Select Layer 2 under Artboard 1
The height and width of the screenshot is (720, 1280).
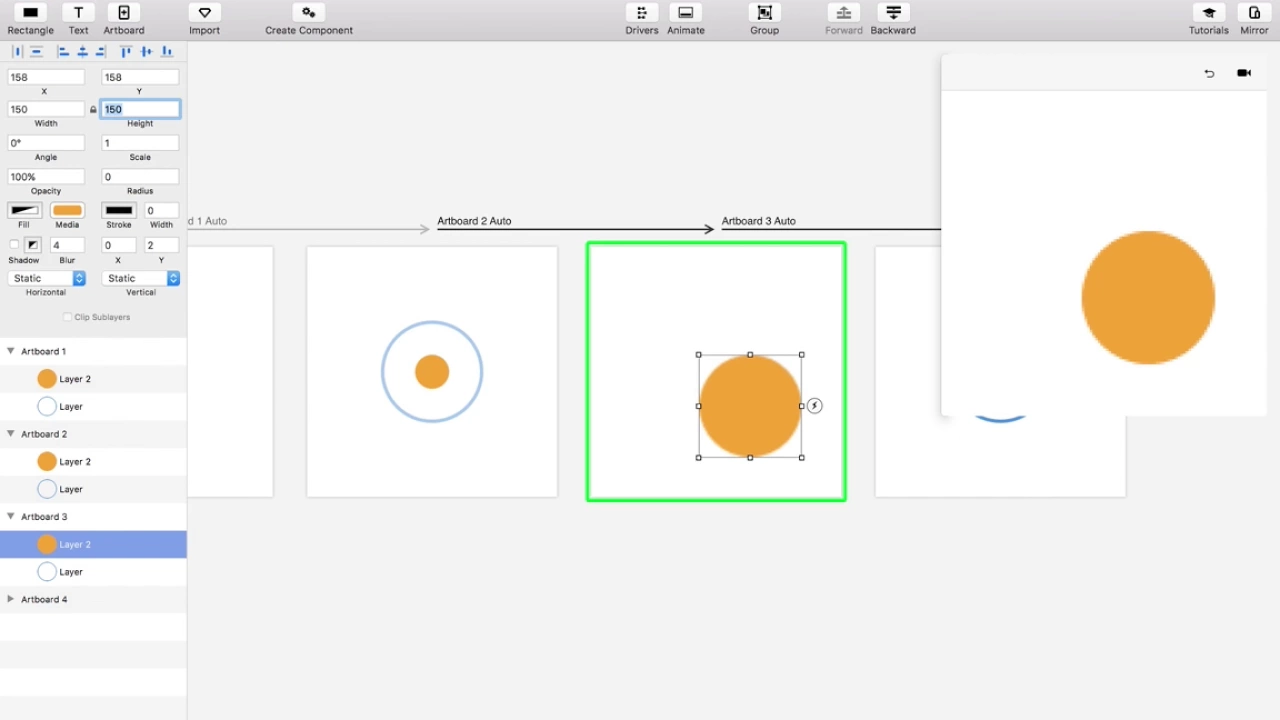coord(93,379)
